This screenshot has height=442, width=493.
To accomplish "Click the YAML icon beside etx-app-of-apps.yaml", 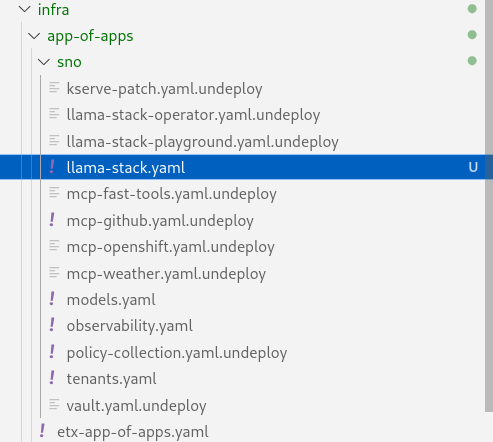I will (42, 430).
